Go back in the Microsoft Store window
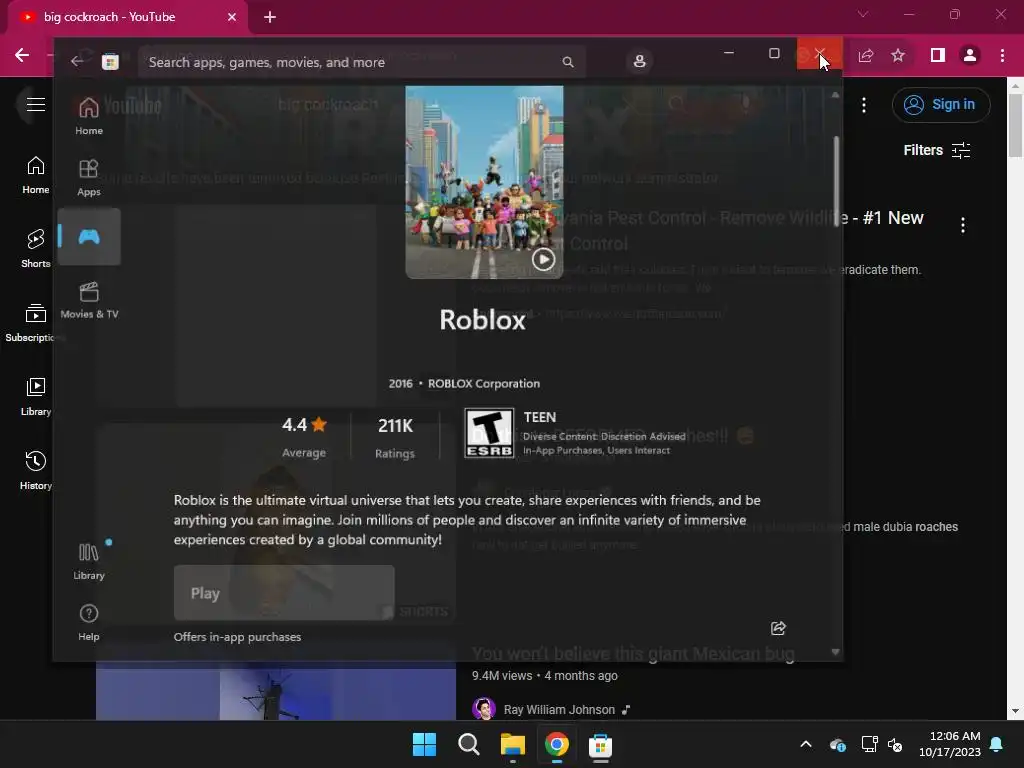This screenshot has height=768, width=1024. tap(77, 61)
